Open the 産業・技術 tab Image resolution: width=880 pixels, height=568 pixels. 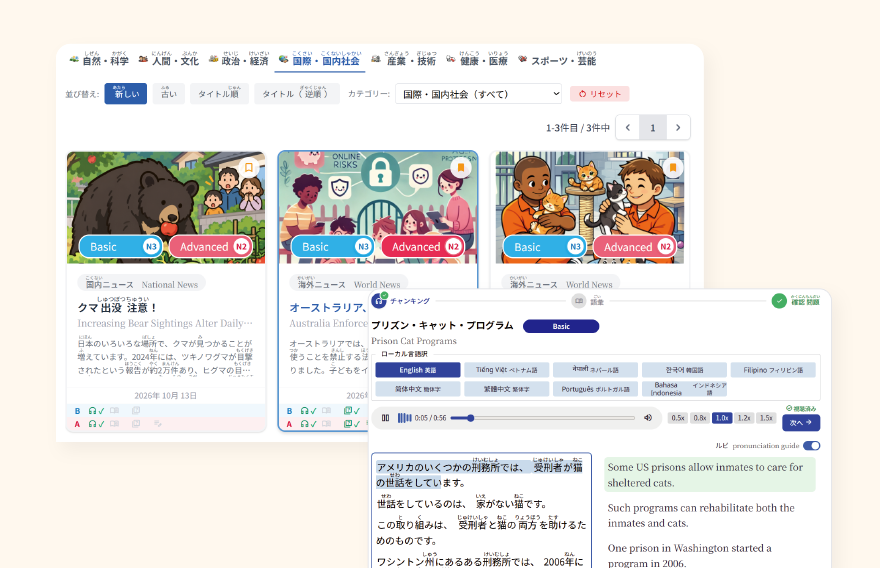[x=404, y=58]
